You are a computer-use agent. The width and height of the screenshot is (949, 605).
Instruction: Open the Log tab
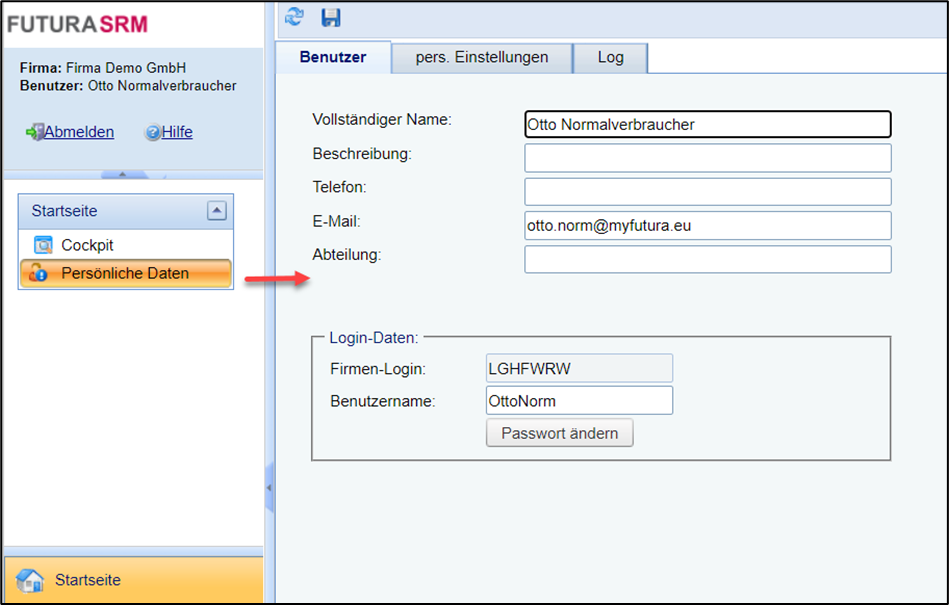[x=610, y=57]
